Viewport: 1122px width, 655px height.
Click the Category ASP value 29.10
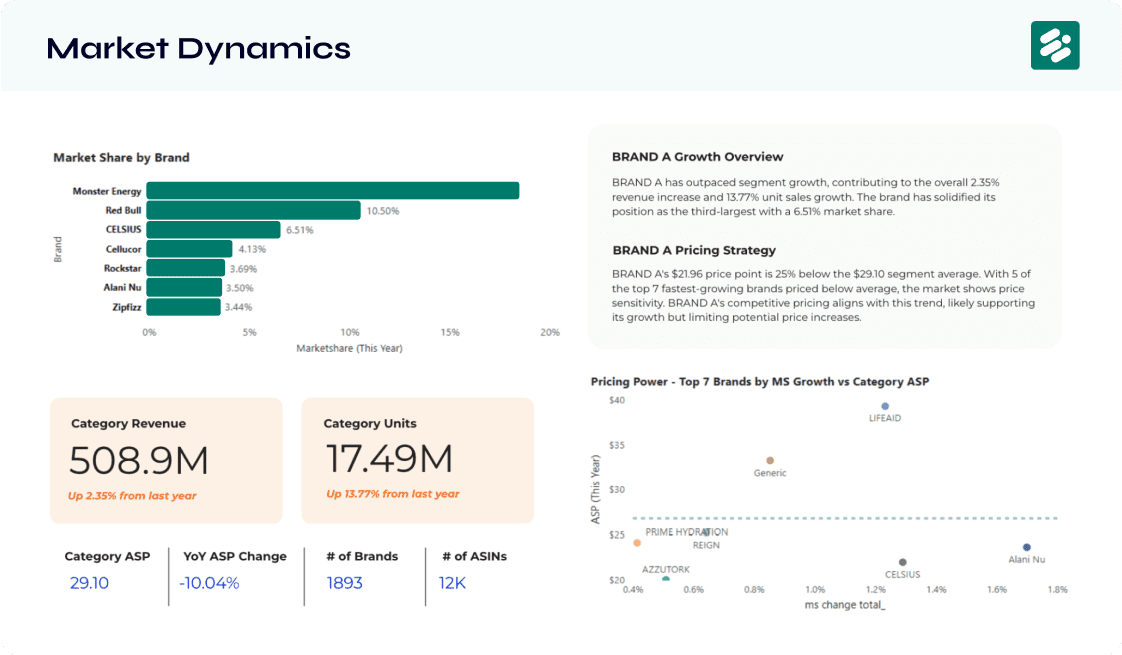(89, 583)
